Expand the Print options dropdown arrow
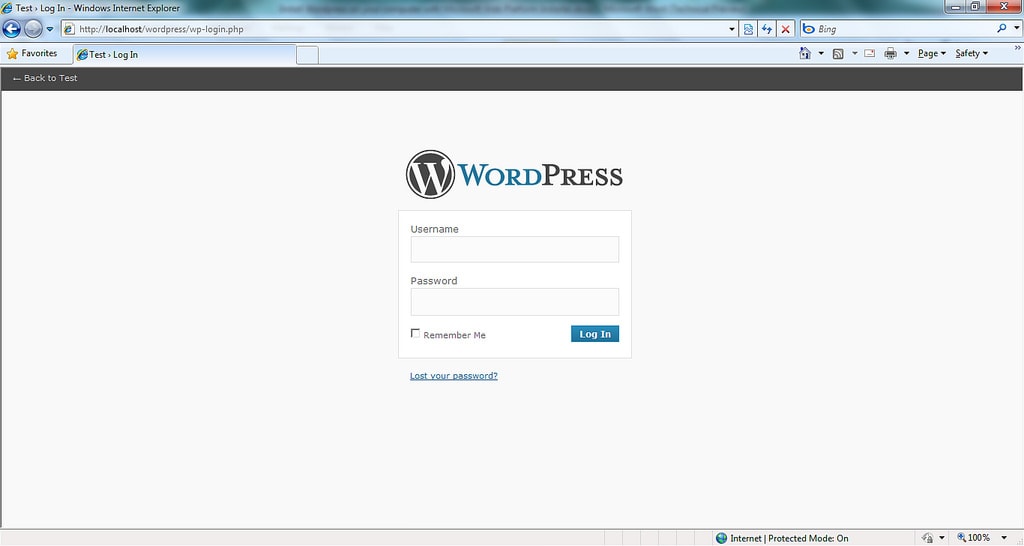 (x=906, y=54)
